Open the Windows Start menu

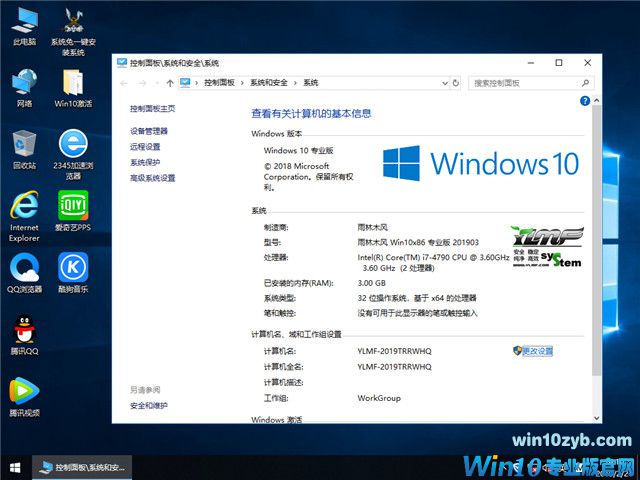click(15, 468)
